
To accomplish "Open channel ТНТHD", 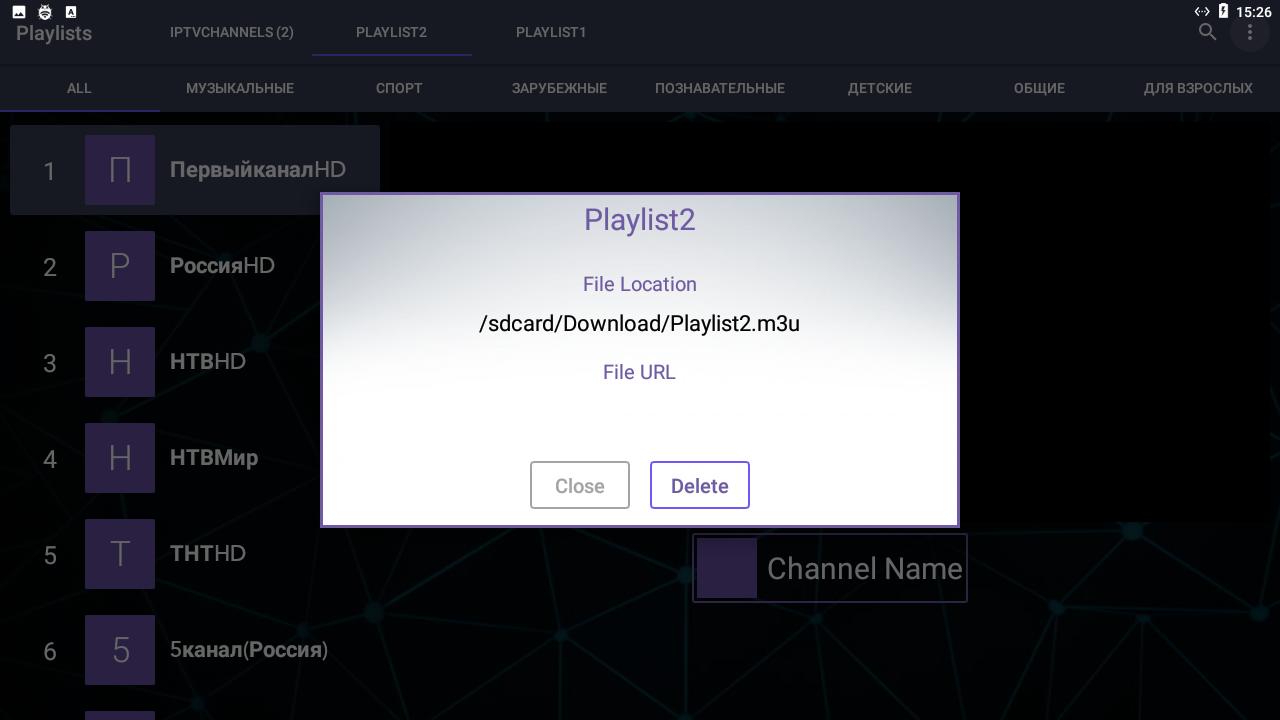I will (195, 554).
